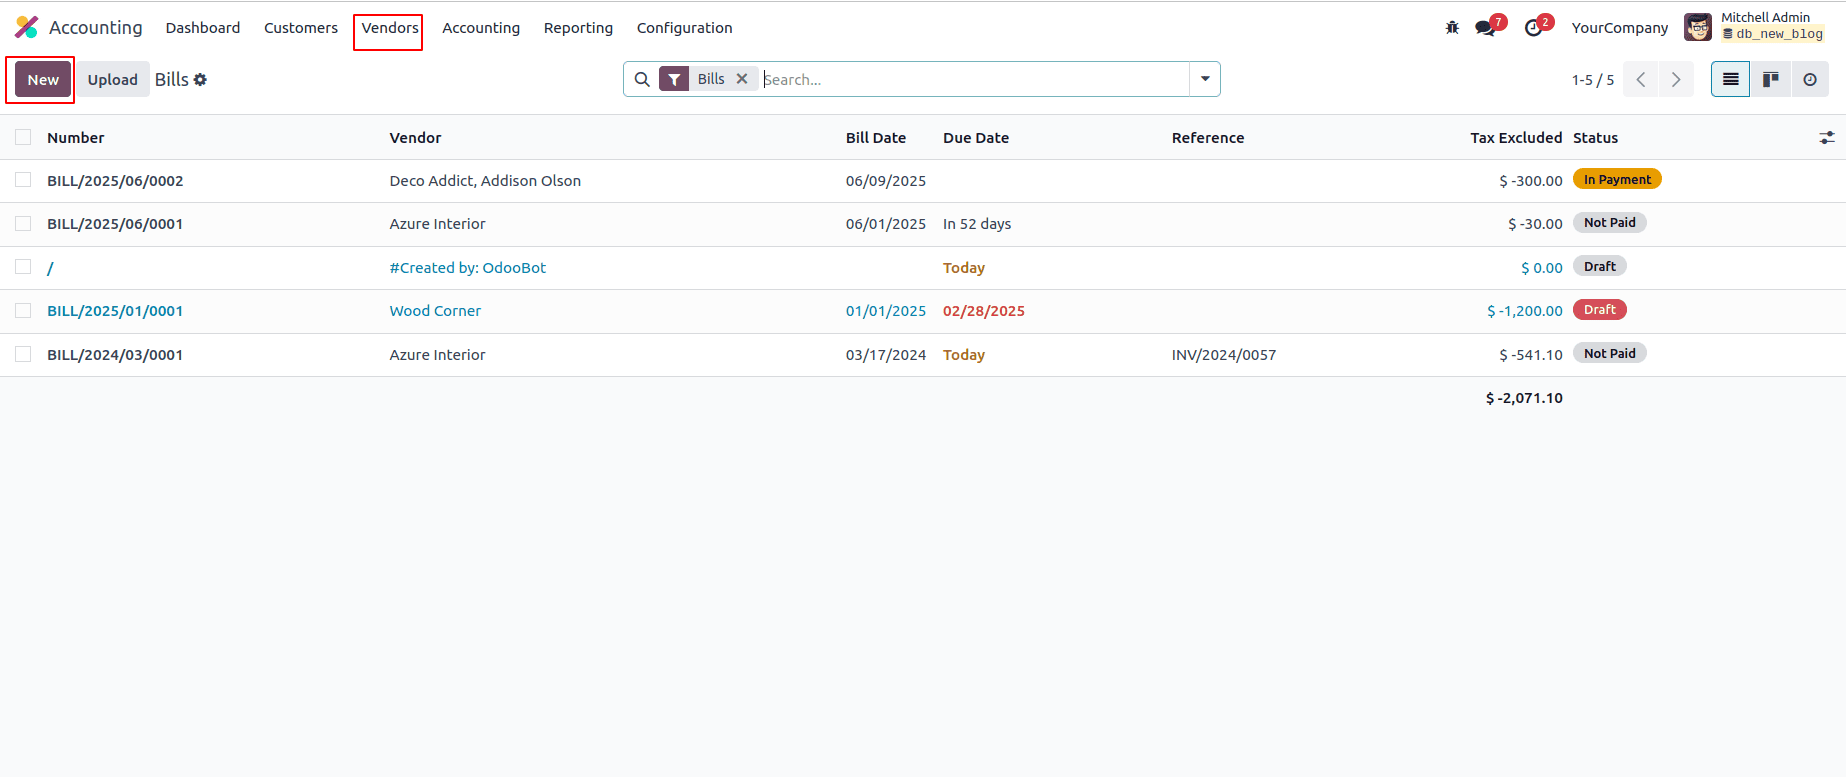Switch to kanban view

[1770, 79]
